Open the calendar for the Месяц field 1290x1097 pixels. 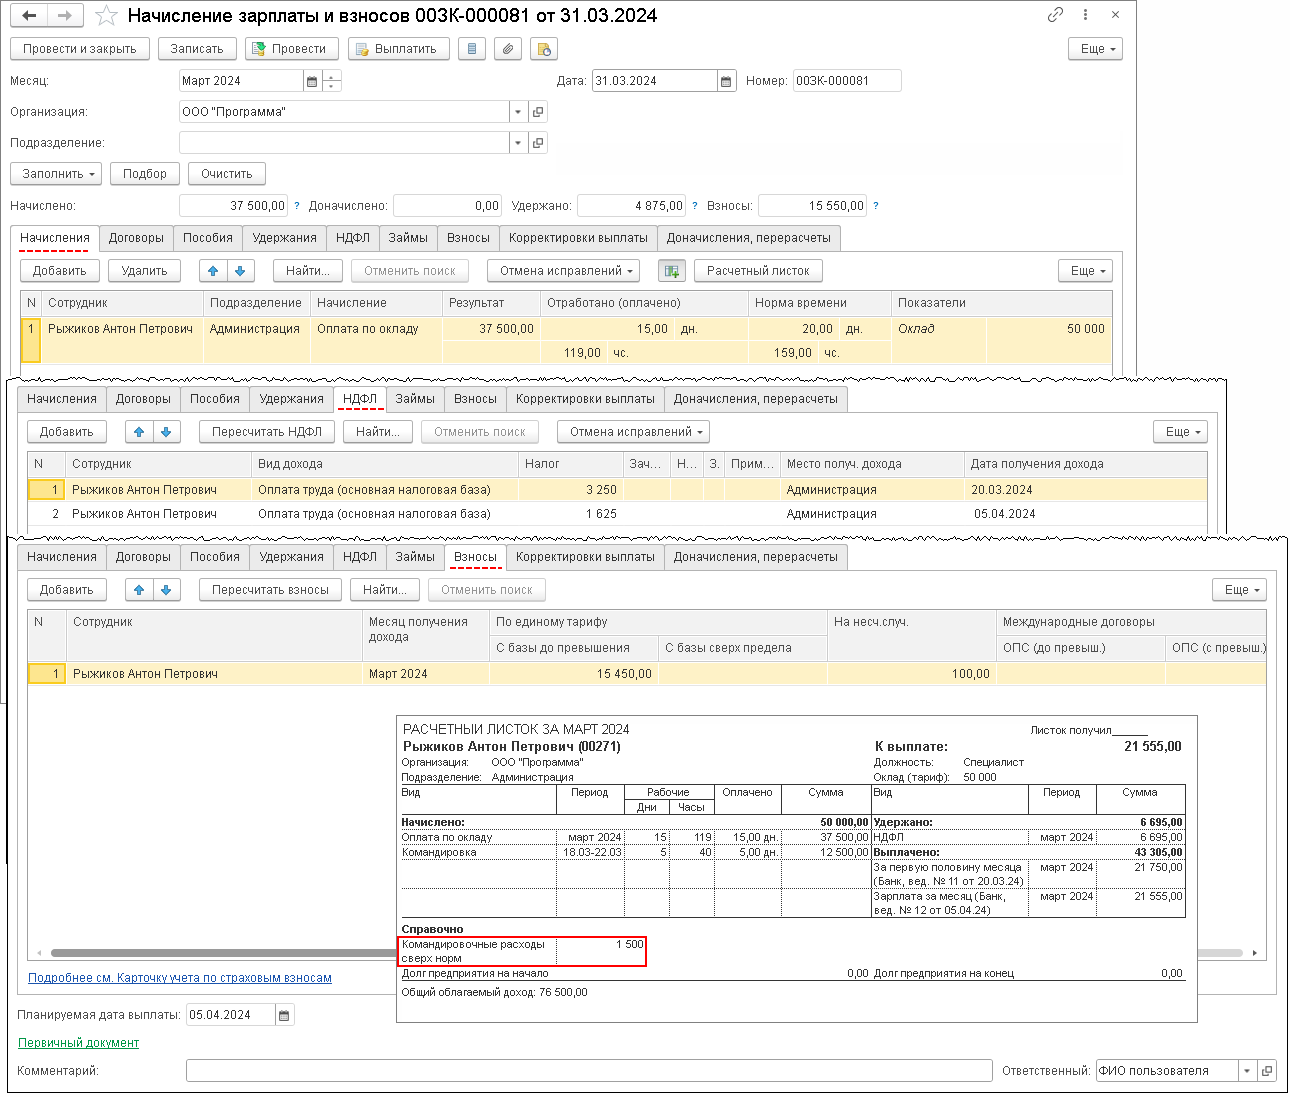coord(312,81)
